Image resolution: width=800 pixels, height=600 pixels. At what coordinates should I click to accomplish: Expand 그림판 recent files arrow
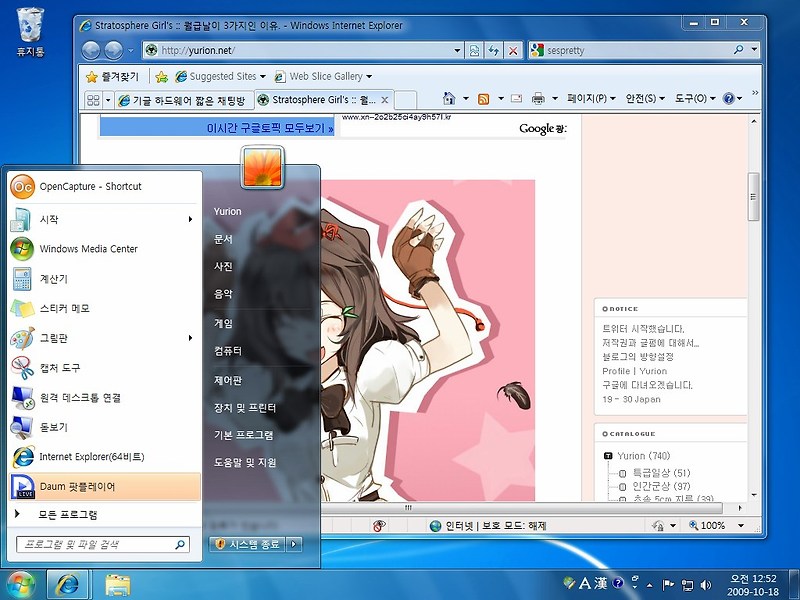click(190, 338)
